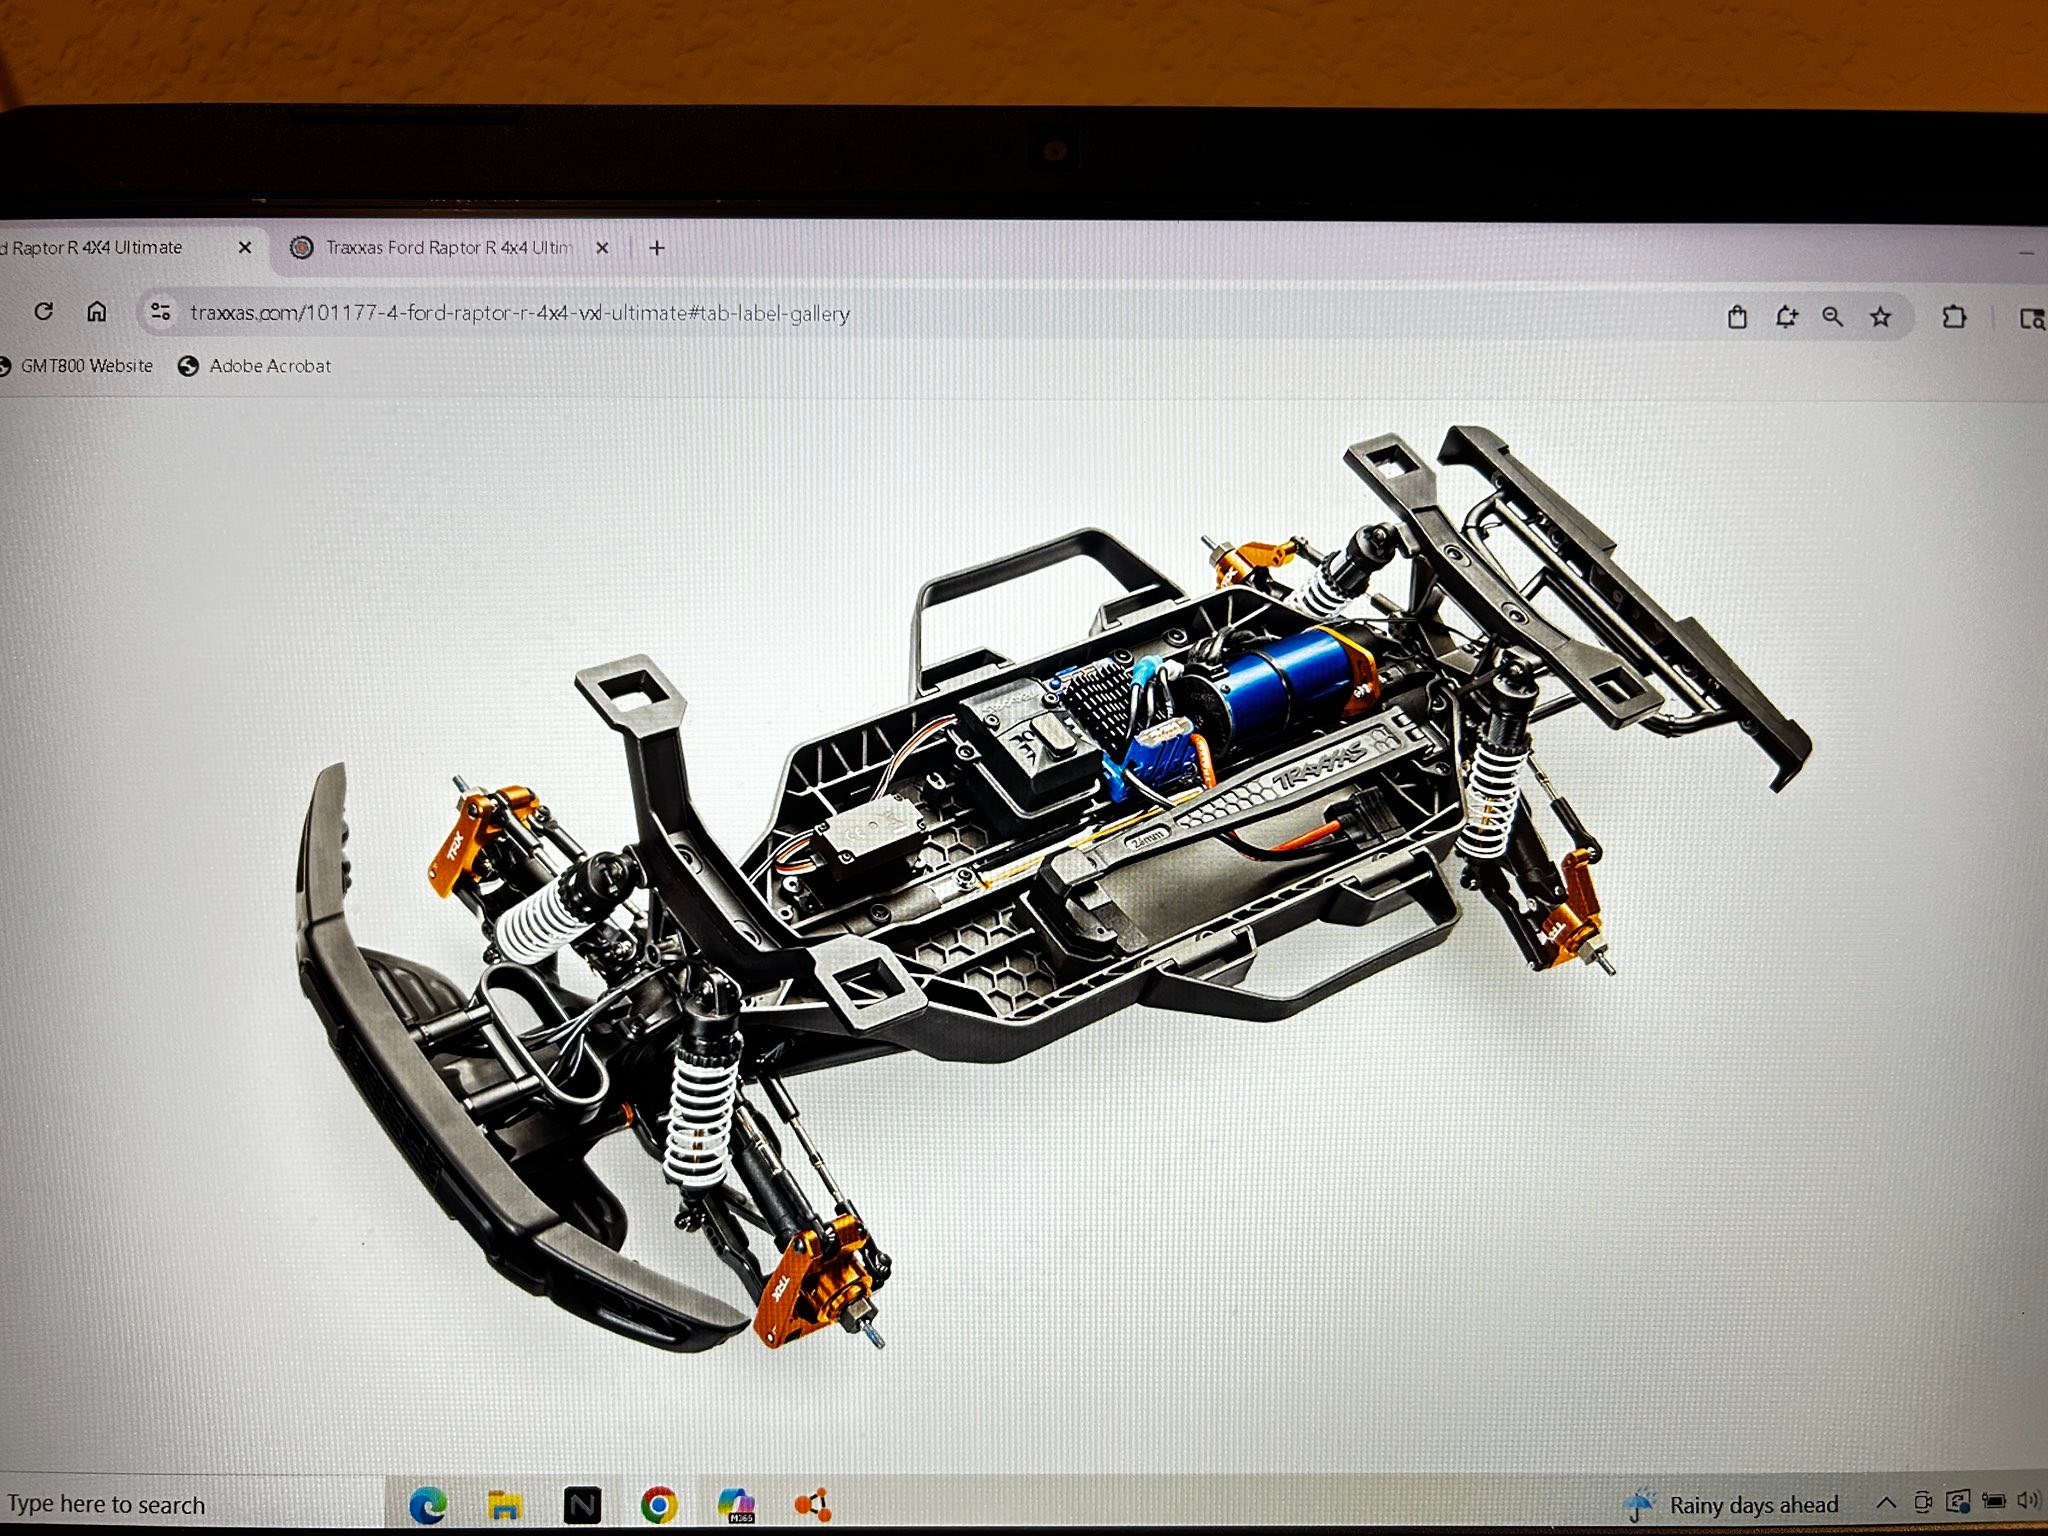Open the battery status tray icon
Screen dimensions: 2048x1536
[1993, 1501]
